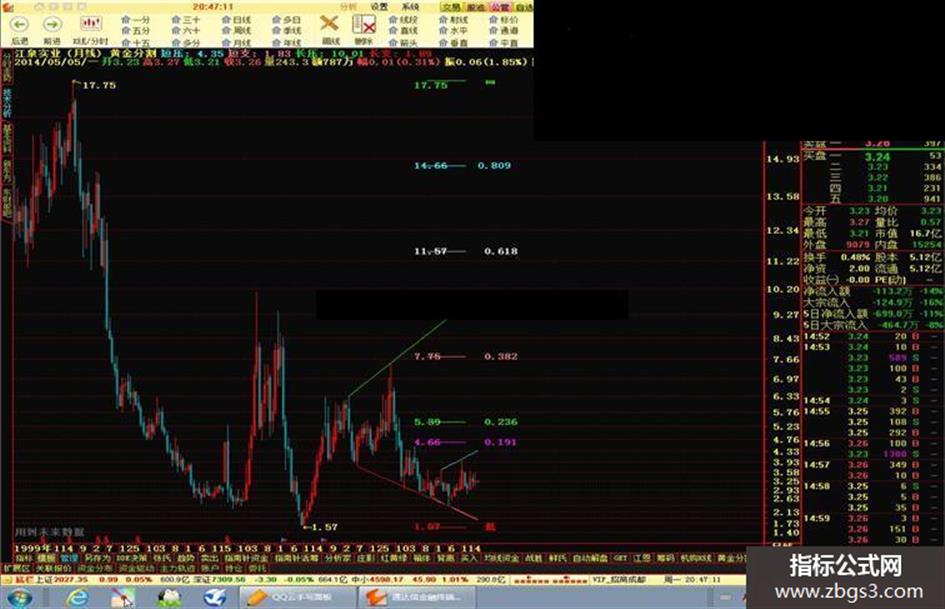Viewport: 945px width, 609px height.
Task: Select the 红黄绿 indicator tab
Action: [x=394, y=558]
